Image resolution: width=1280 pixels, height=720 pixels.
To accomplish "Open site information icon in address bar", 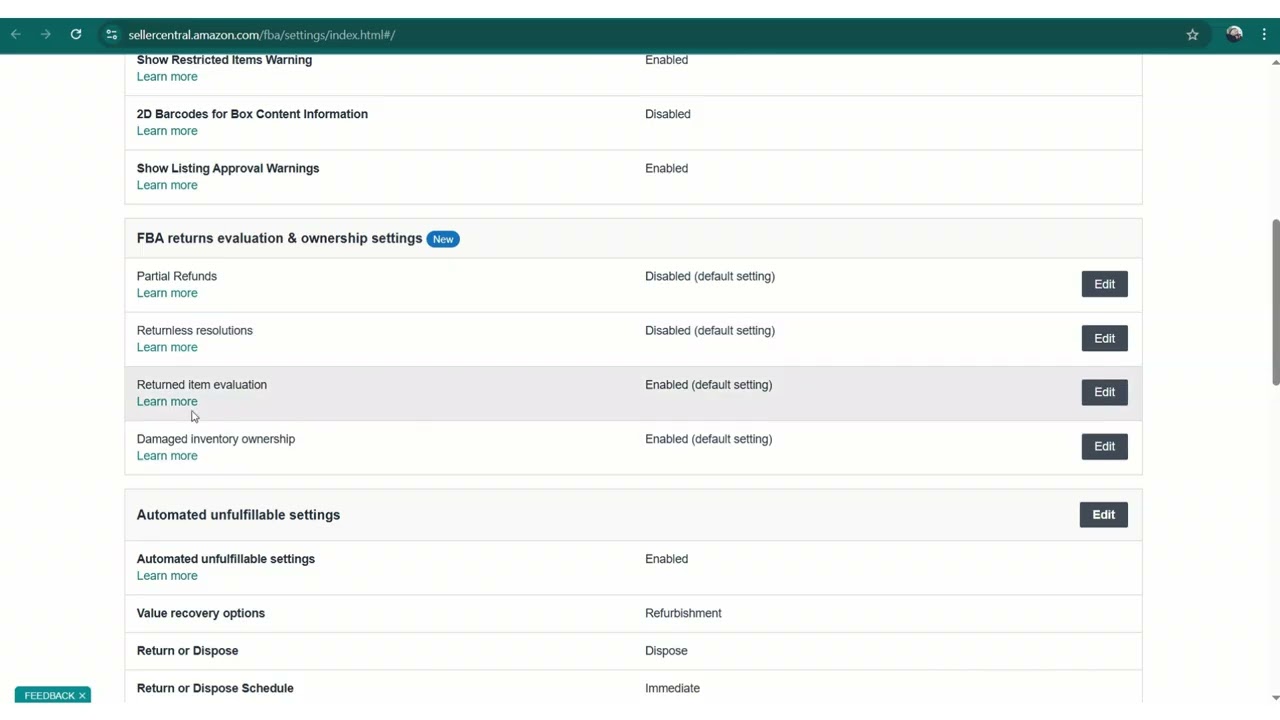I will (x=112, y=35).
